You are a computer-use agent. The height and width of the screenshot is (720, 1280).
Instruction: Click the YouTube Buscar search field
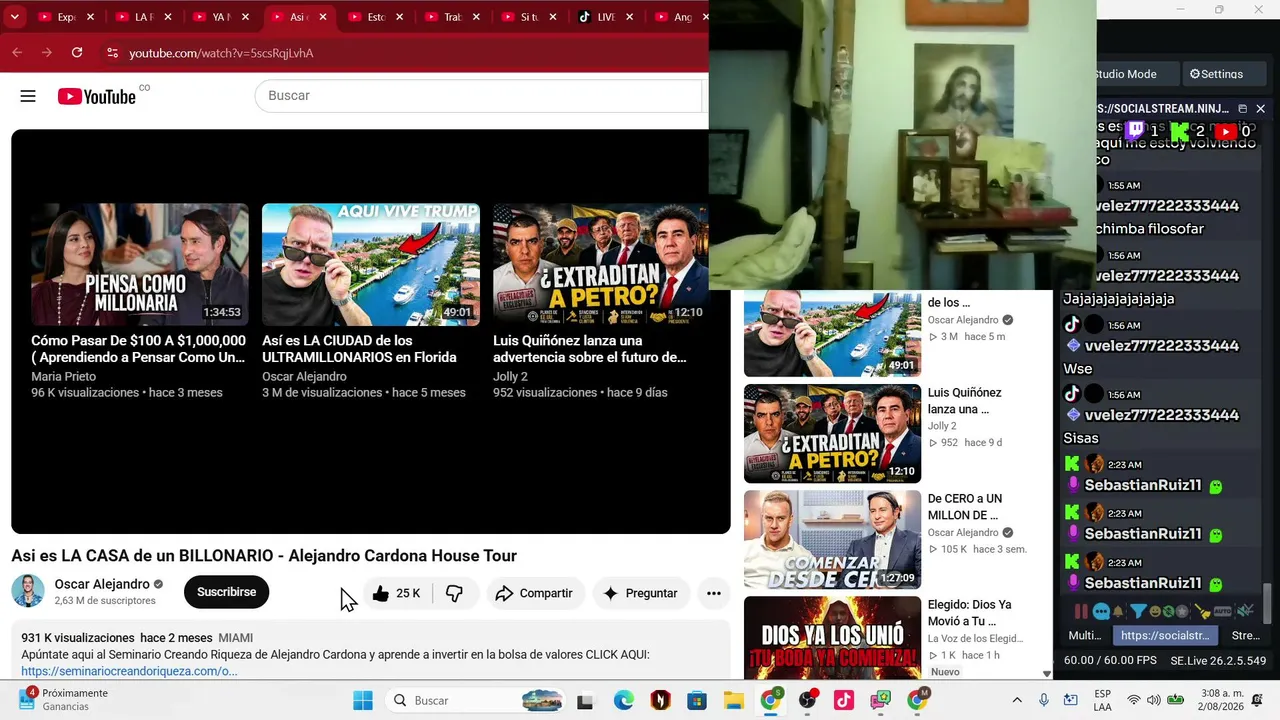tap(479, 96)
